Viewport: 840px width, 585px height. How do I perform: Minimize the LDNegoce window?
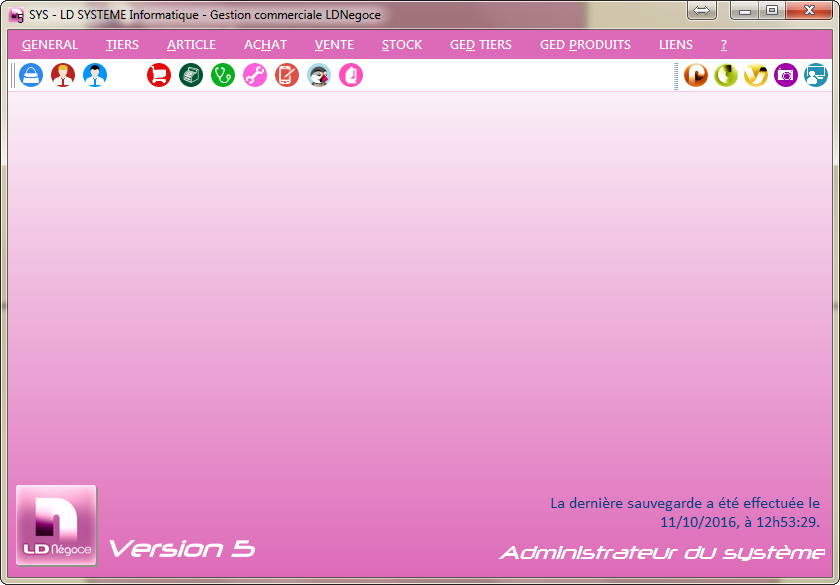click(745, 11)
